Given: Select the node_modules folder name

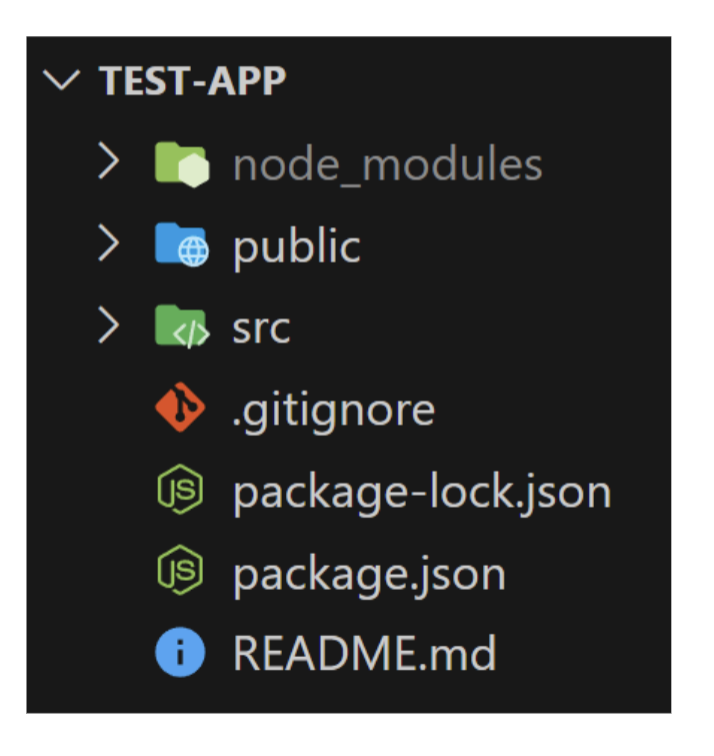Looking at the screenshot, I should click(x=387, y=164).
